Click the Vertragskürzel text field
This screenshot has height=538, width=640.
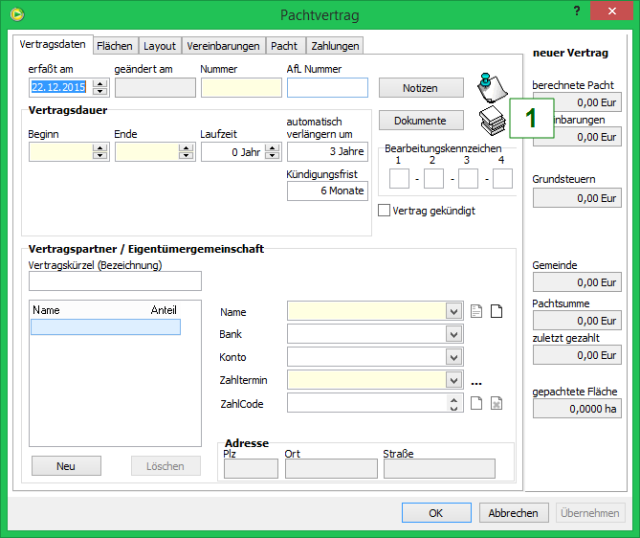[115, 281]
